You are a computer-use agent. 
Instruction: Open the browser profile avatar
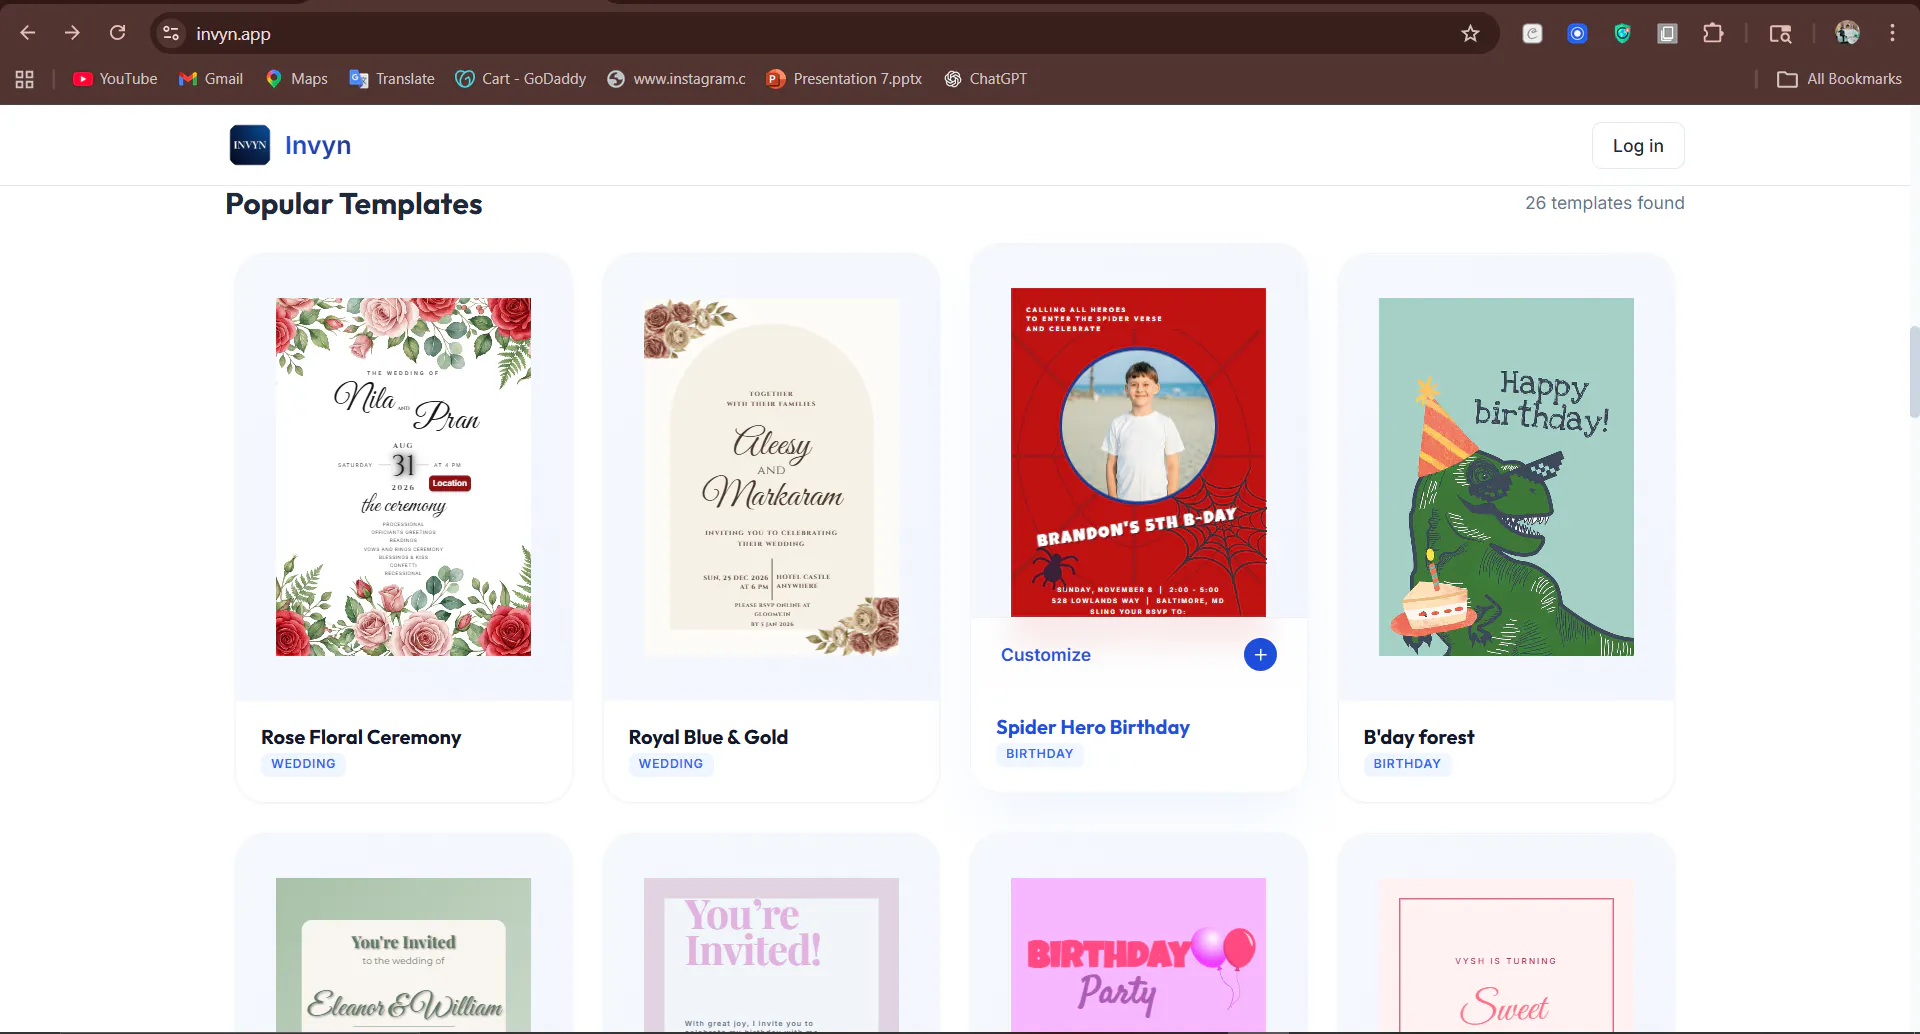(x=1847, y=33)
